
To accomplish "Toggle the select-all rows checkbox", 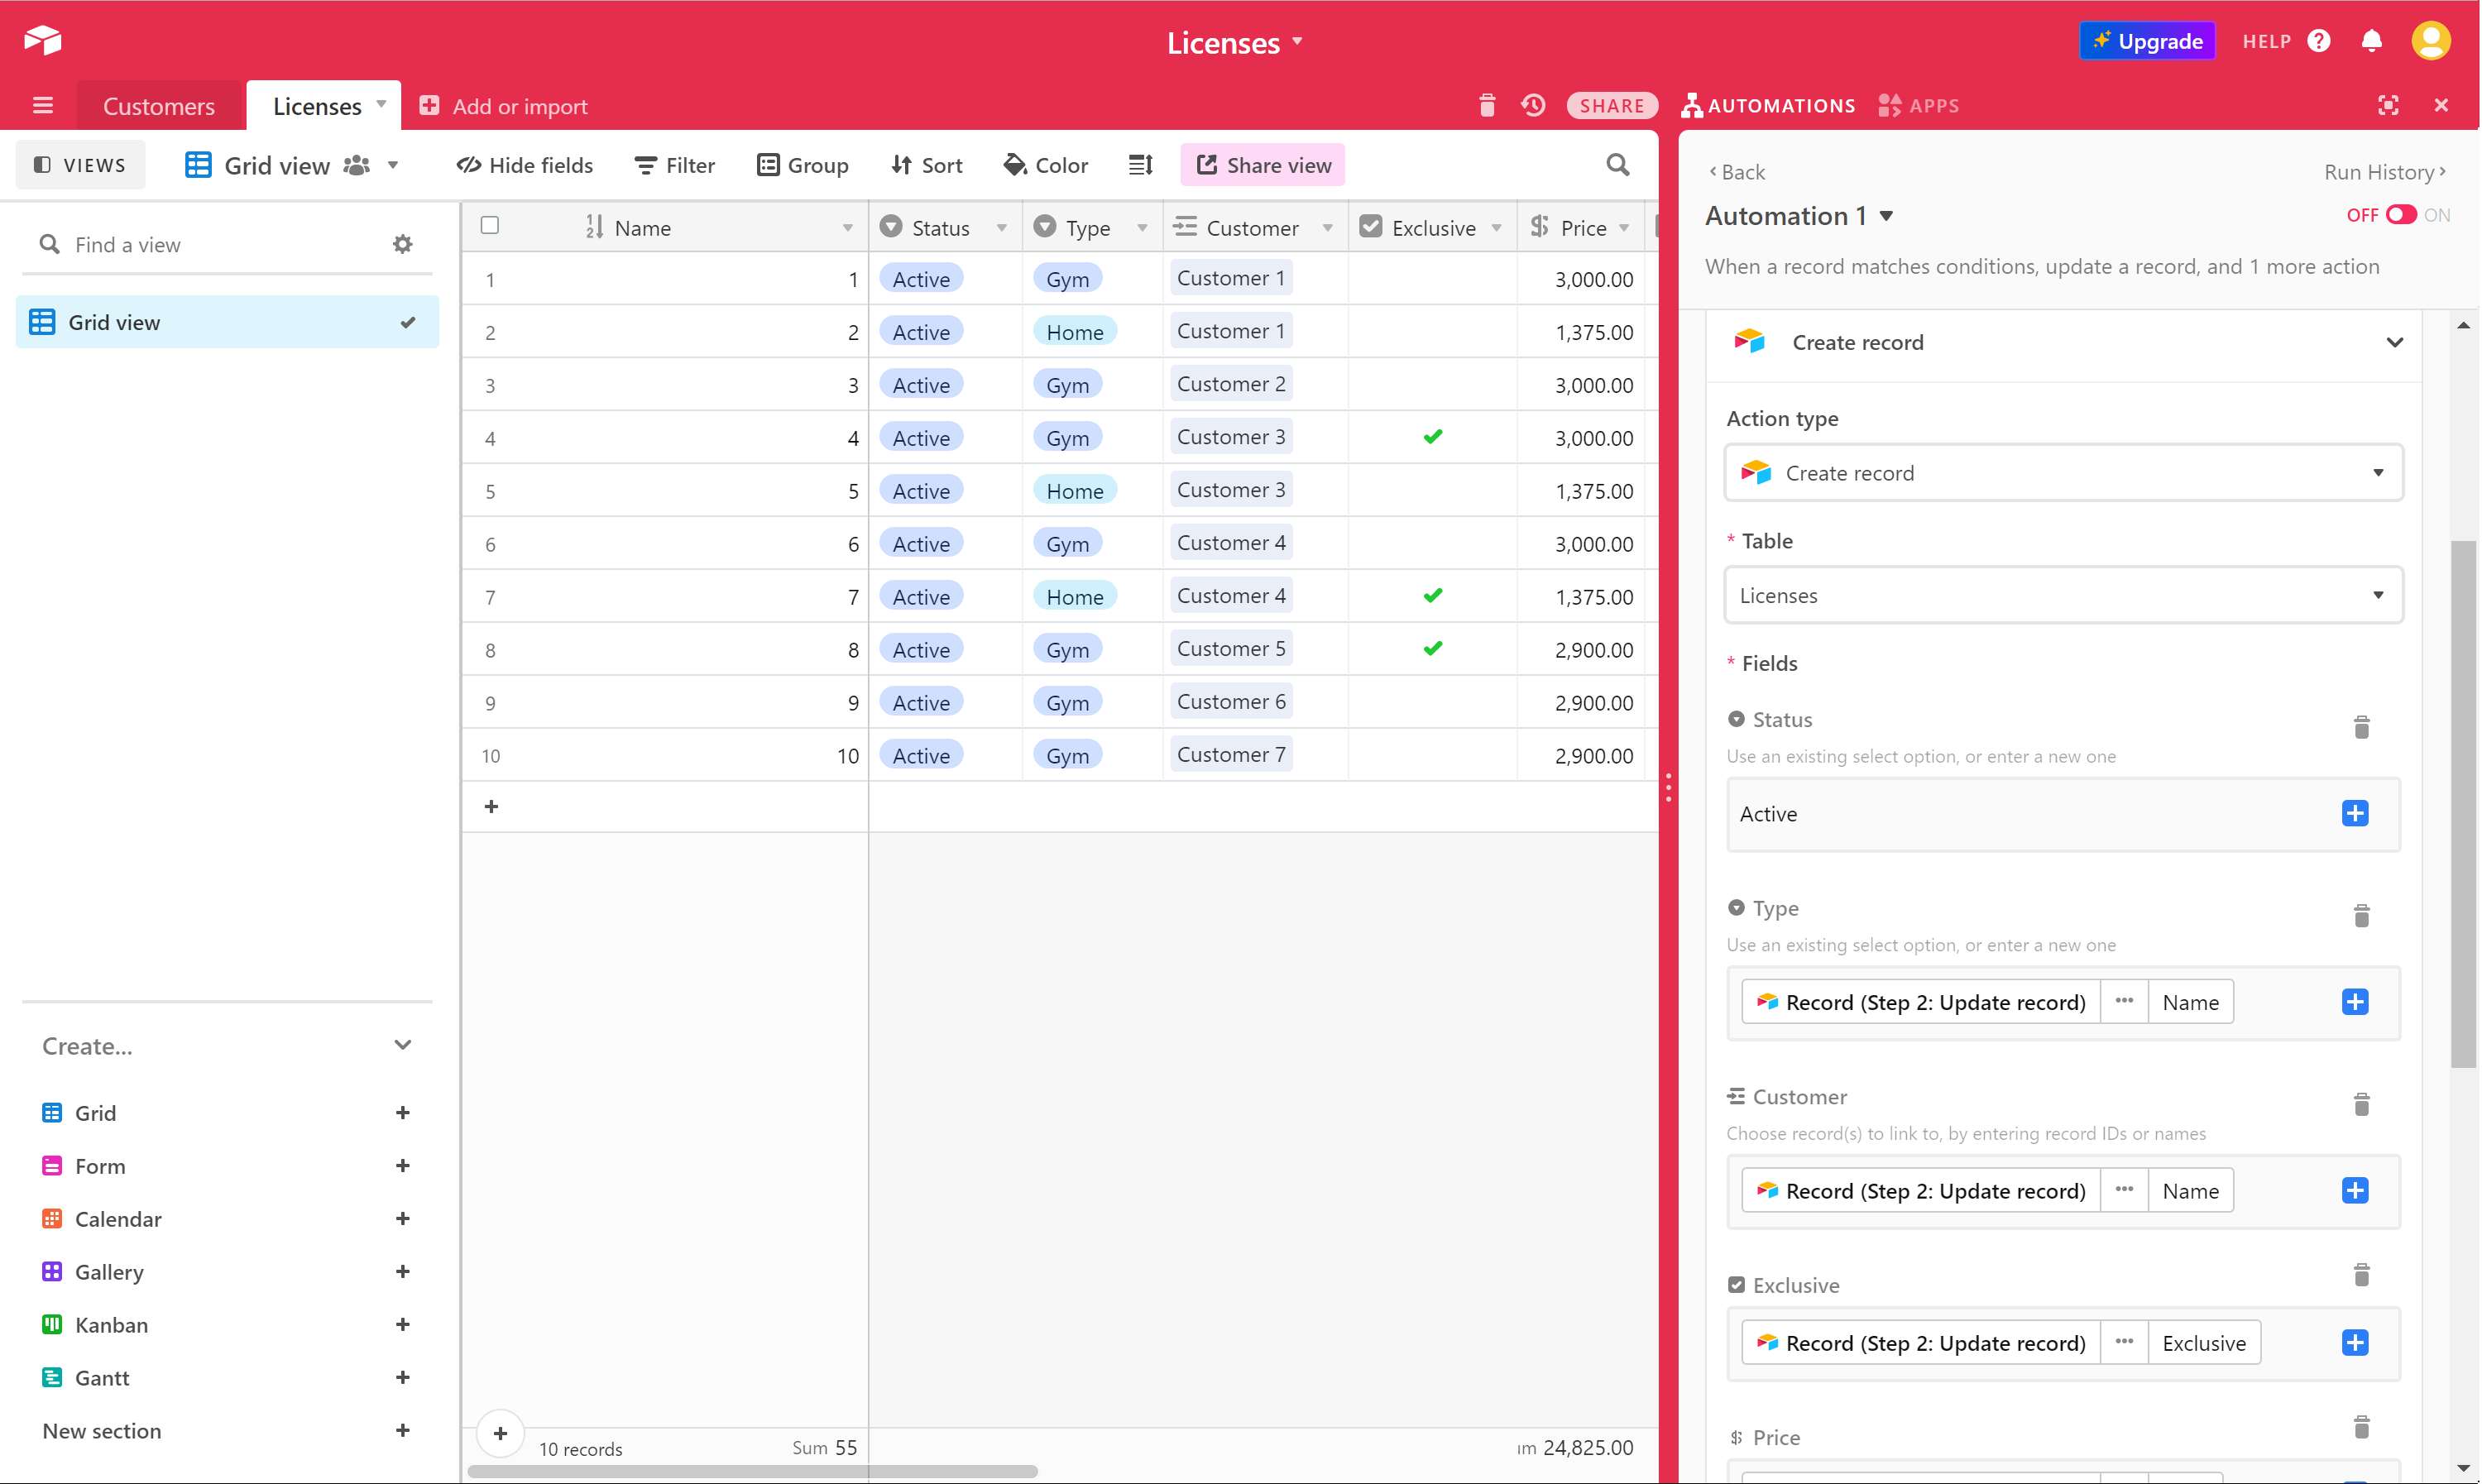I will 490,225.
